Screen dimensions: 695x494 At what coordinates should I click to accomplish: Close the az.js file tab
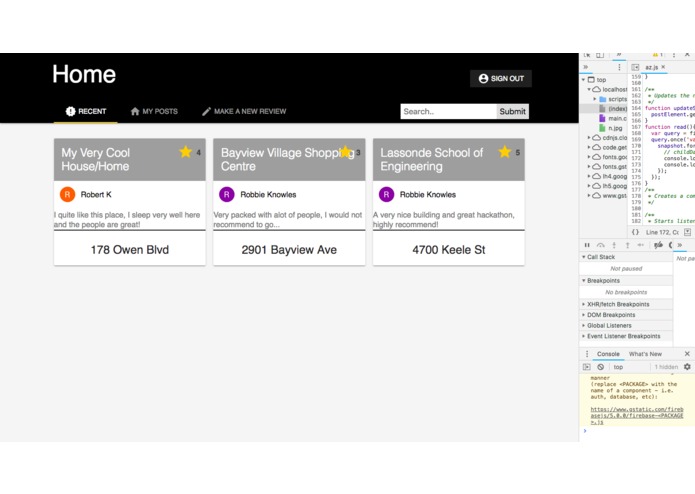[x=663, y=67]
